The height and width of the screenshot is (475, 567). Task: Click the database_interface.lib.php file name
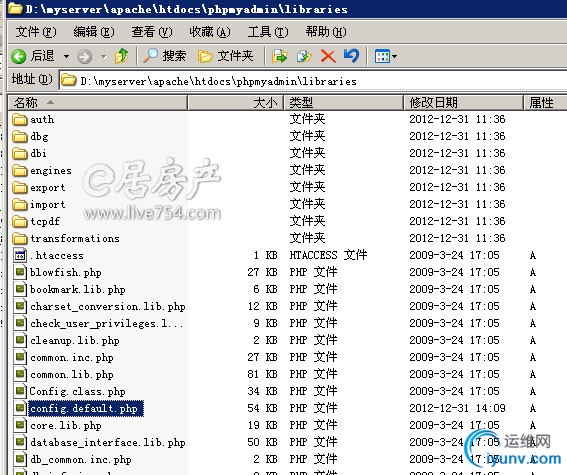click(x=108, y=442)
